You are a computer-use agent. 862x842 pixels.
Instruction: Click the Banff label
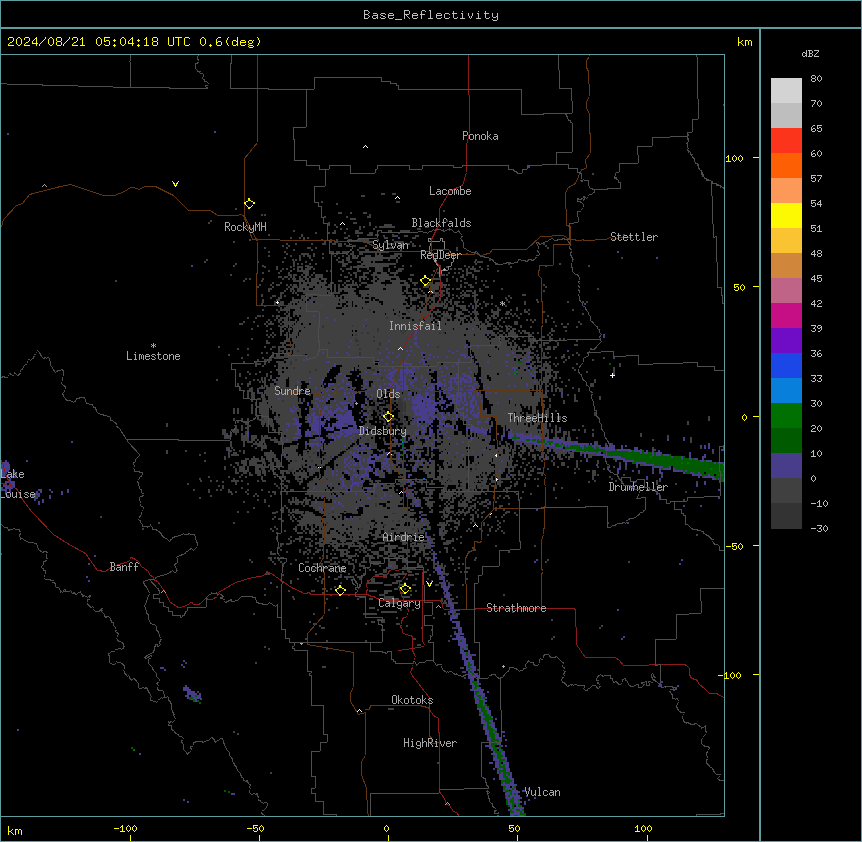click(x=124, y=567)
